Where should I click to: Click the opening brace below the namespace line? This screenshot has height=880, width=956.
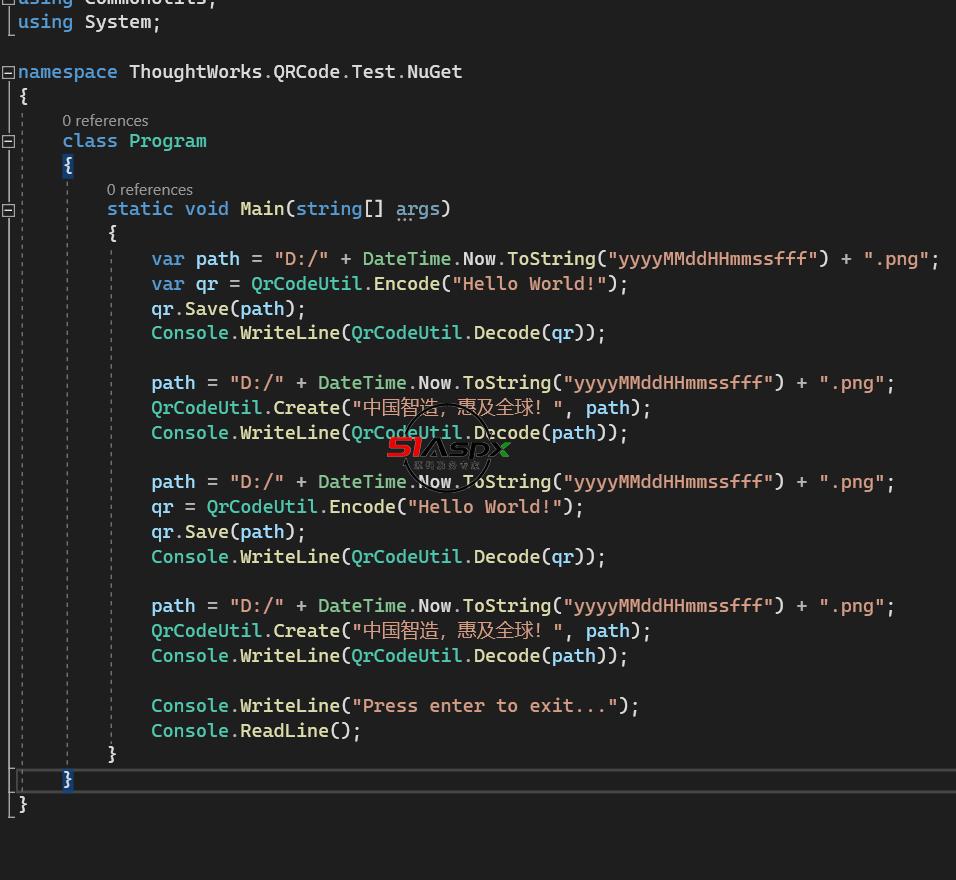[24, 96]
